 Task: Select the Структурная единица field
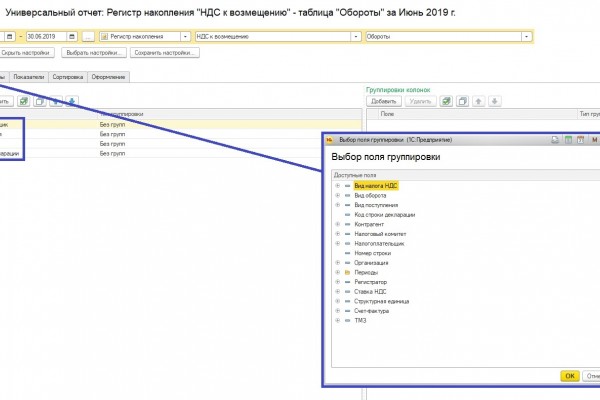pos(382,301)
